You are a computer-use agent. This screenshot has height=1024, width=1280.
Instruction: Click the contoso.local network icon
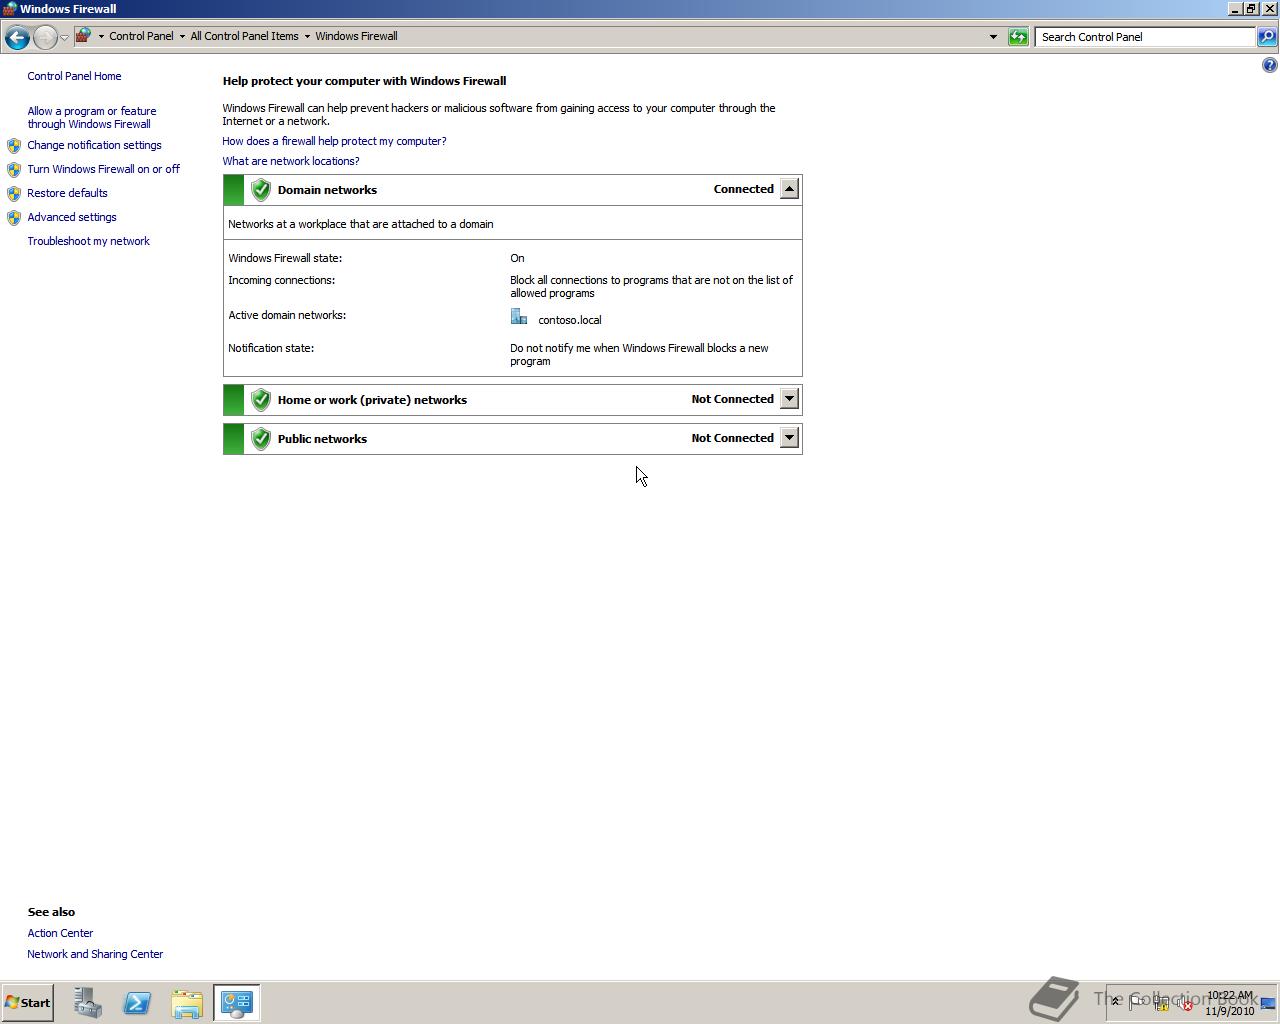tap(519, 317)
